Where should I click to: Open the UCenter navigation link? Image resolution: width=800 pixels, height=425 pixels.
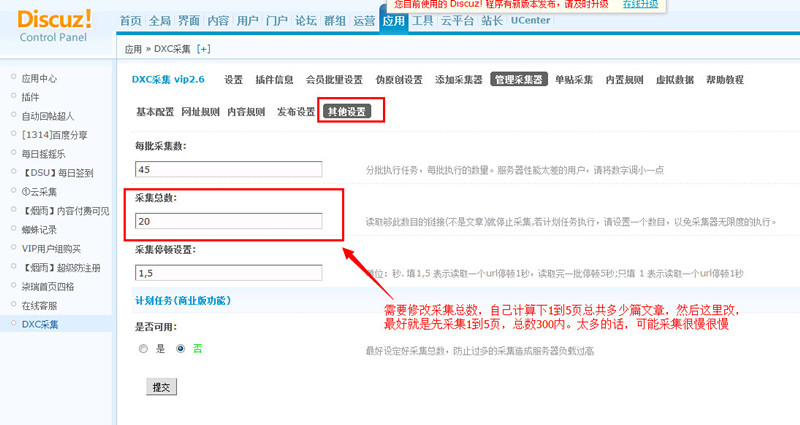tap(531, 20)
